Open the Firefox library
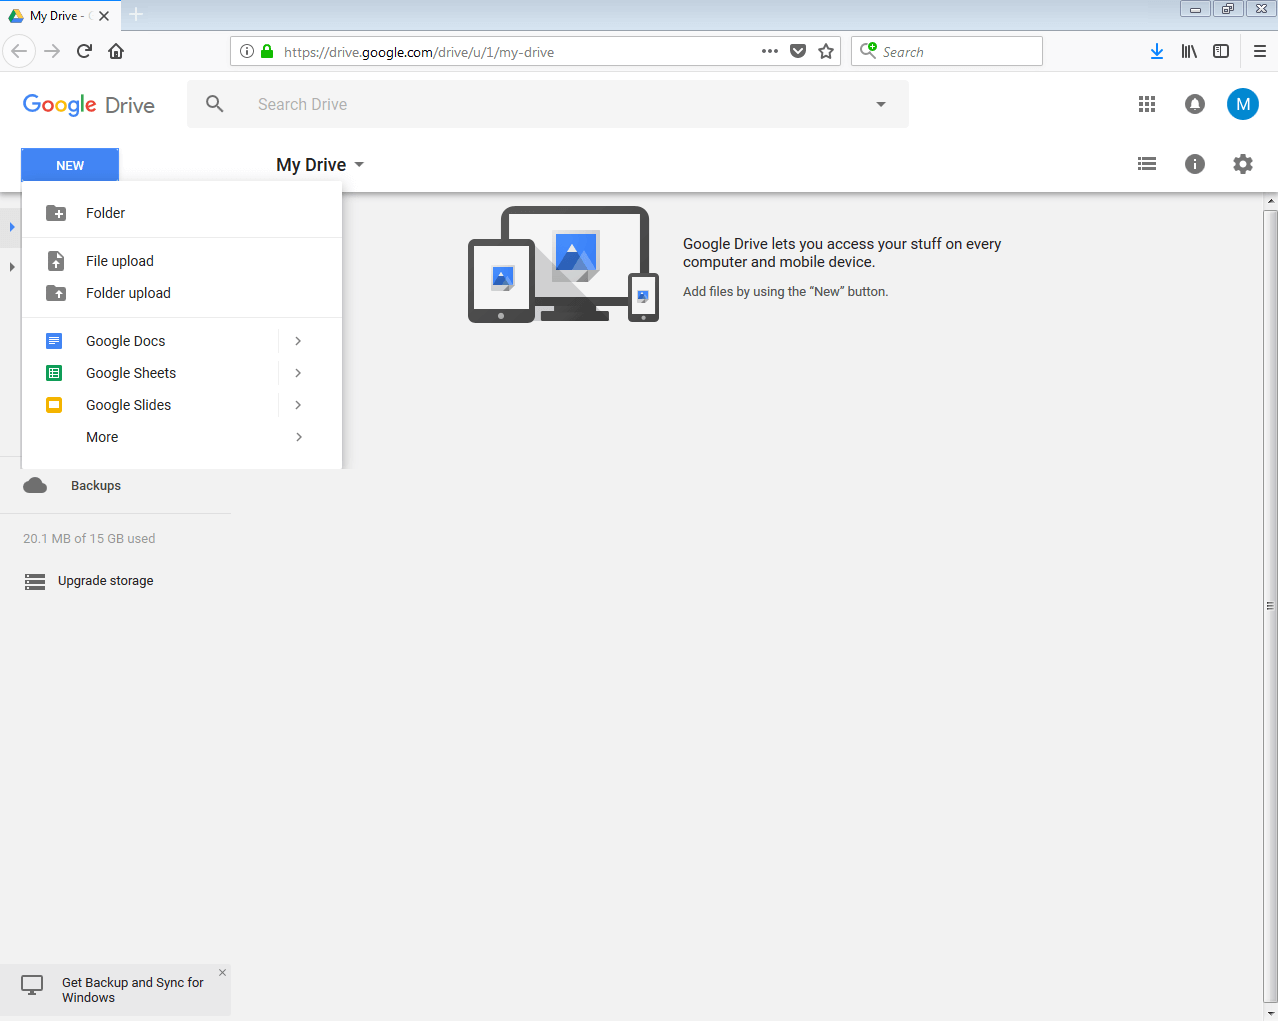Screen dimensions: 1278x1021 [1189, 51]
